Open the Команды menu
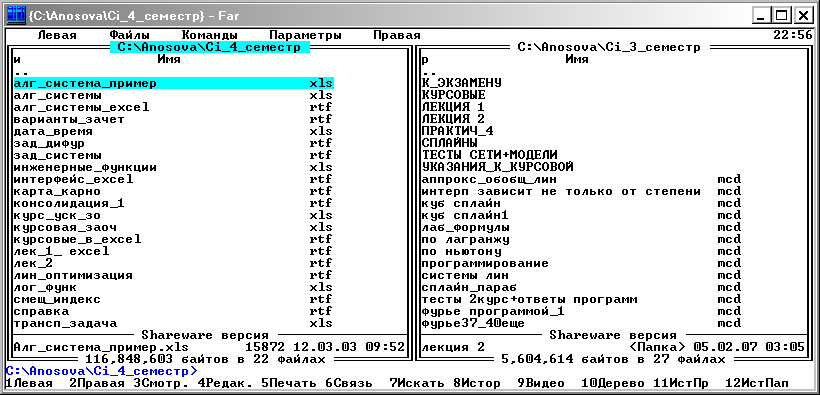 (209, 36)
